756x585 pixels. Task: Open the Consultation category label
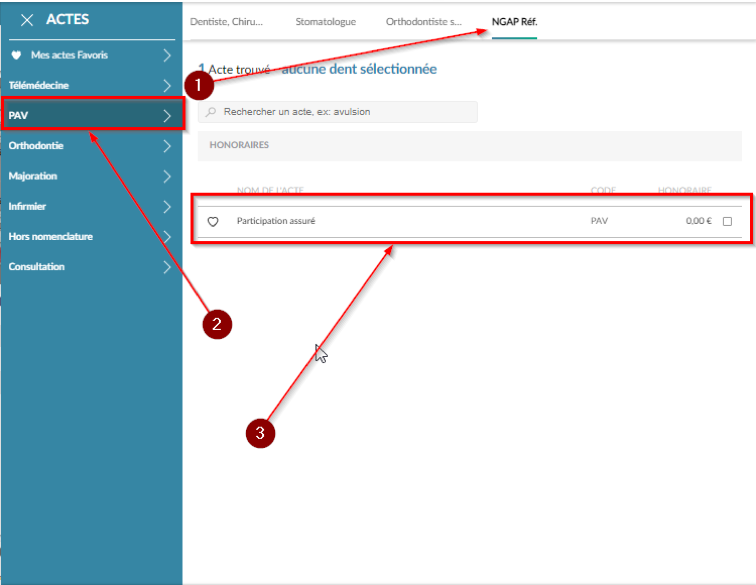[37, 267]
